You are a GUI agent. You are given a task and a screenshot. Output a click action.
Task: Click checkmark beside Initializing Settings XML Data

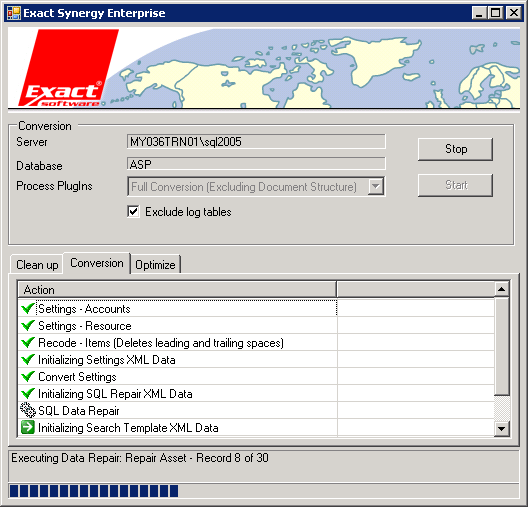click(x=28, y=360)
